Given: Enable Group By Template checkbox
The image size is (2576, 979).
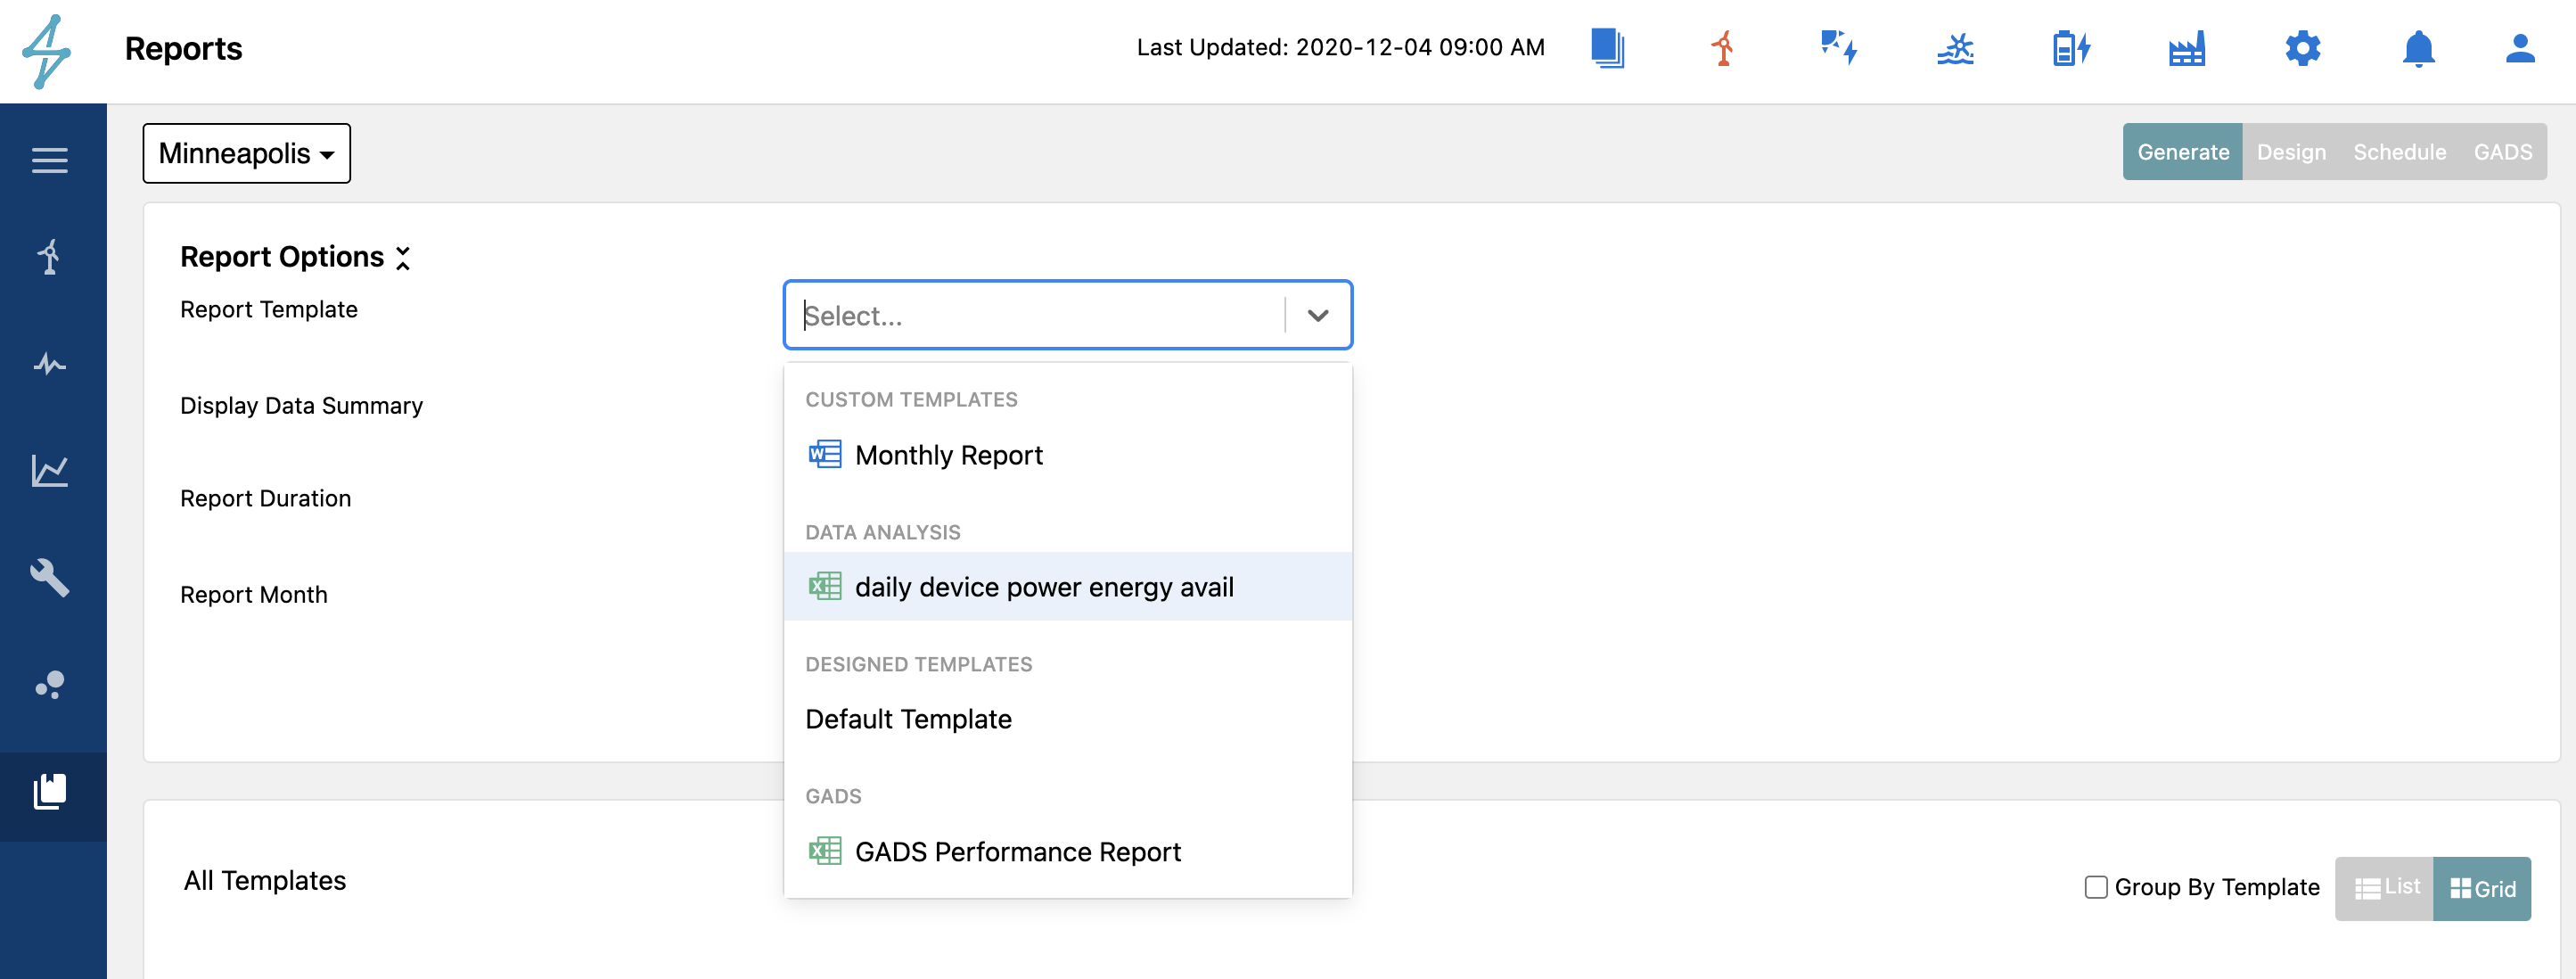Looking at the screenshot, I should pos(2096,887).
